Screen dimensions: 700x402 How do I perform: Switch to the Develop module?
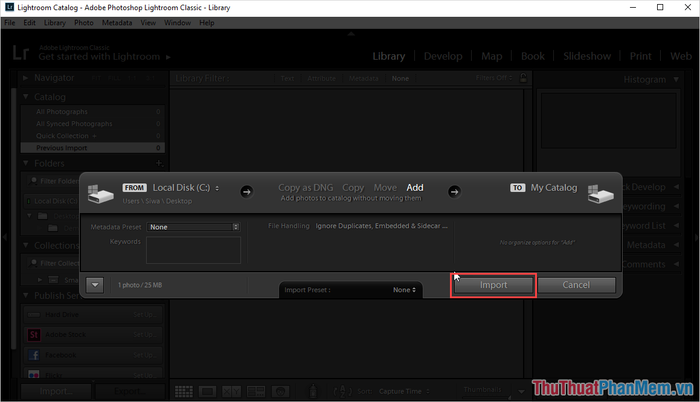pos(443,56)
